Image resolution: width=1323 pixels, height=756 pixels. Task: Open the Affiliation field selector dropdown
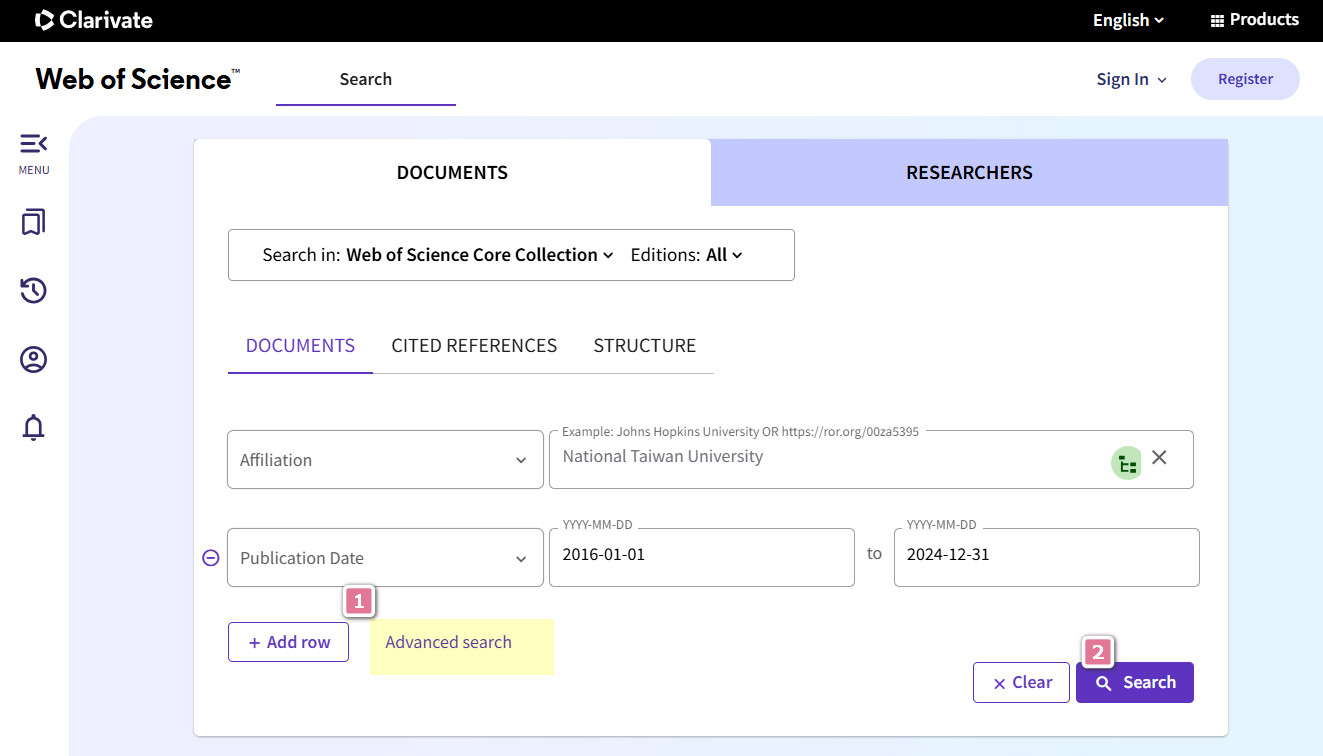385,460
